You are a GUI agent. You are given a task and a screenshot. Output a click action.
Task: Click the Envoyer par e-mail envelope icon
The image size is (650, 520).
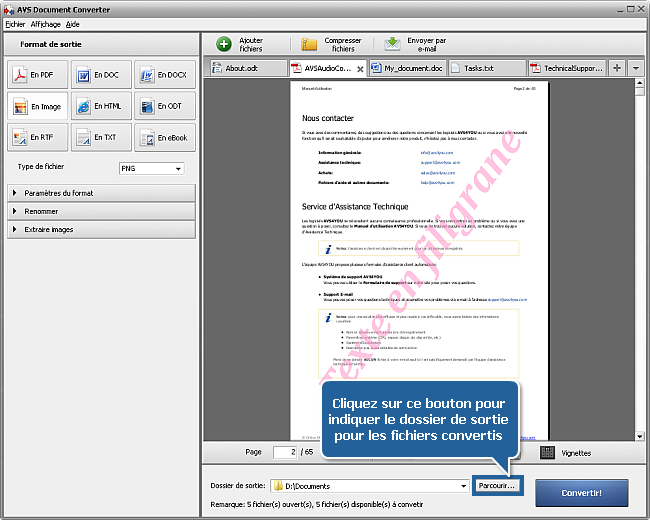click(393, 44)
